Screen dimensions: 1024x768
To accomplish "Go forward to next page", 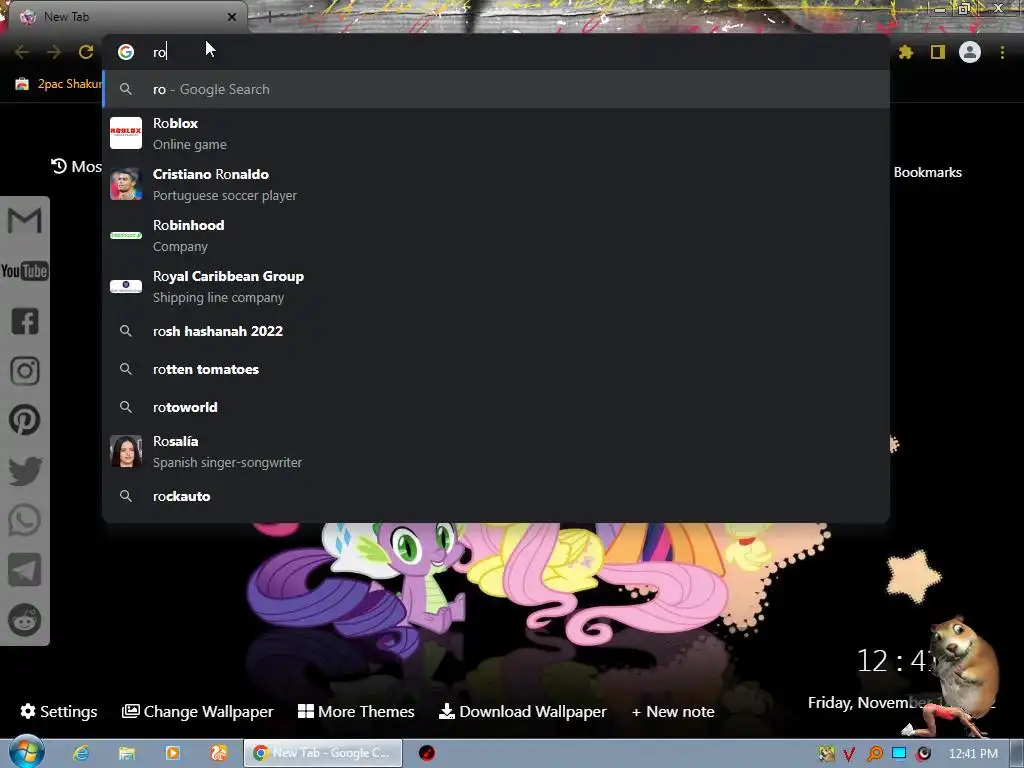I will click(x=54, y=52).
